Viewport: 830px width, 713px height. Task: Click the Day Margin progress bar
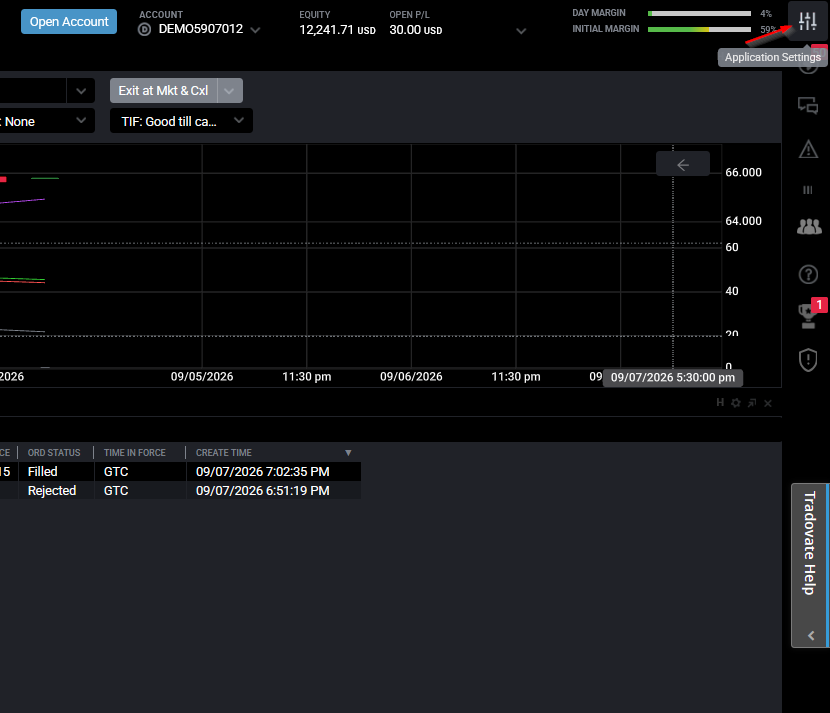coord(699,13)
